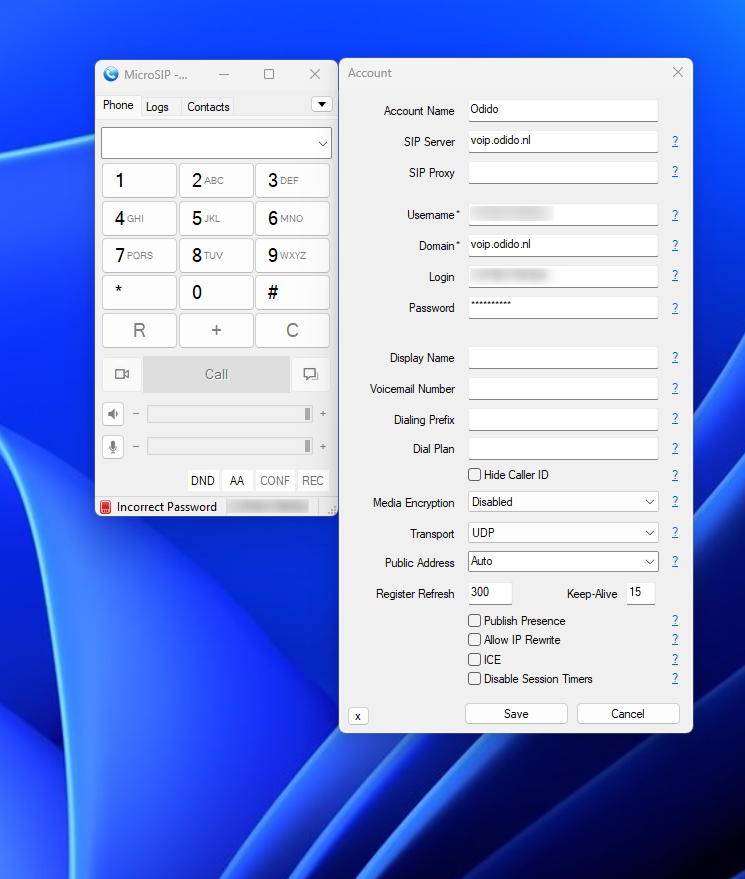This screenshot has height=879, width=745.
Task: Decrease microphone level with minus sign
Action: point(136,446)
